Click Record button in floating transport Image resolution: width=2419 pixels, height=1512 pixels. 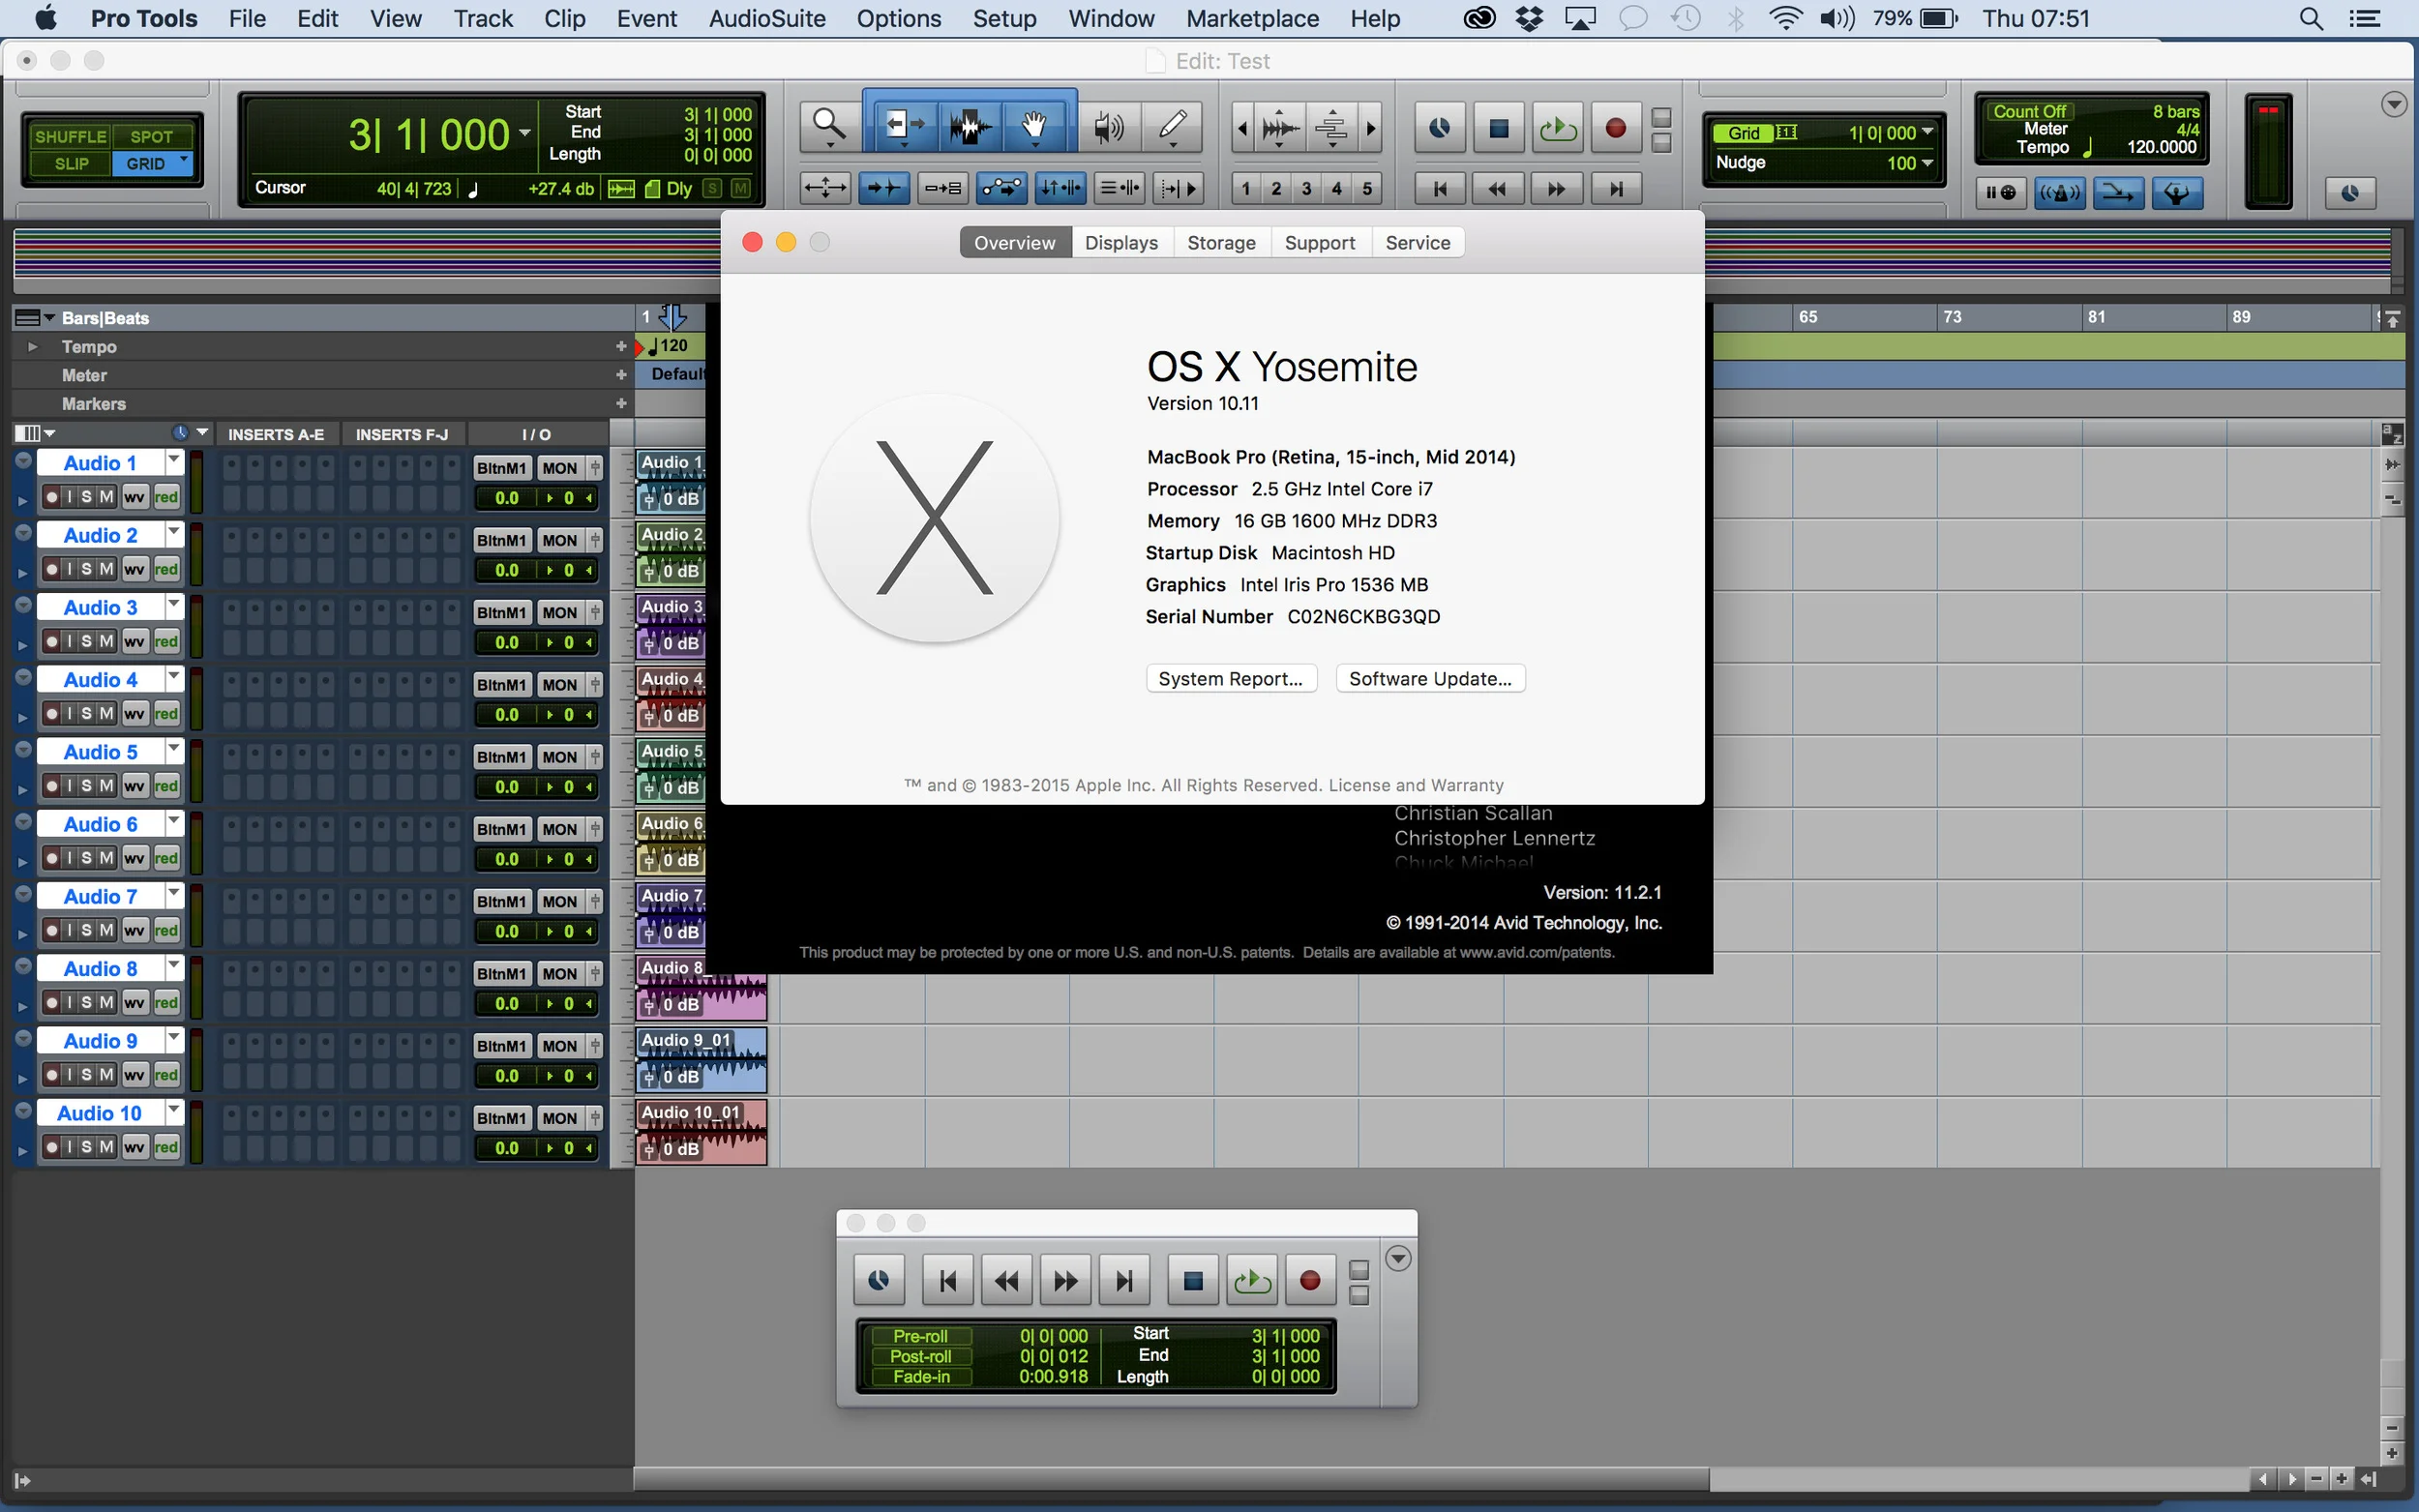[1310, 1281]
